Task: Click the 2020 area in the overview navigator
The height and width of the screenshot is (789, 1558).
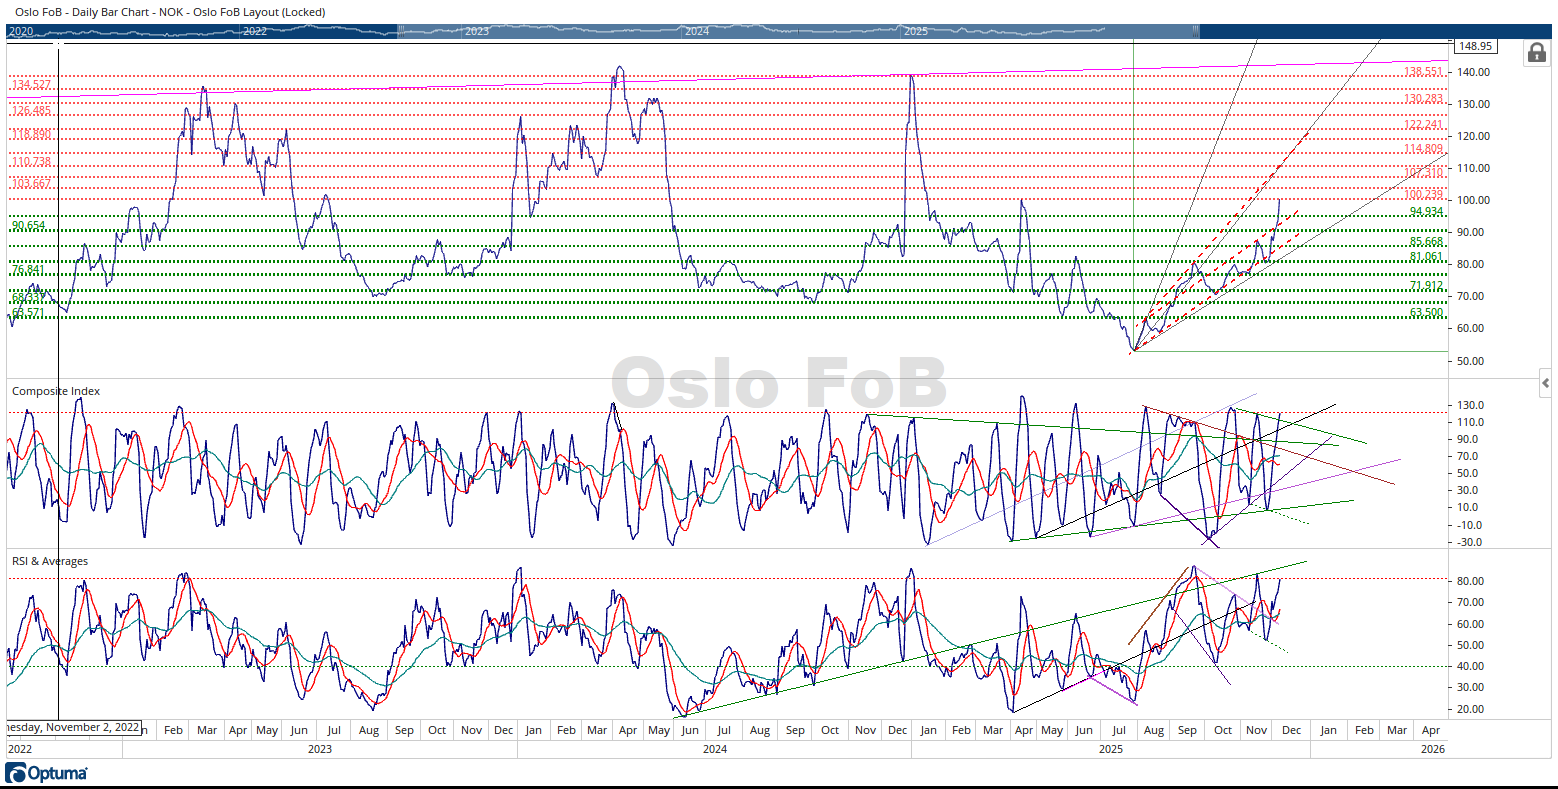Action: 21,32
